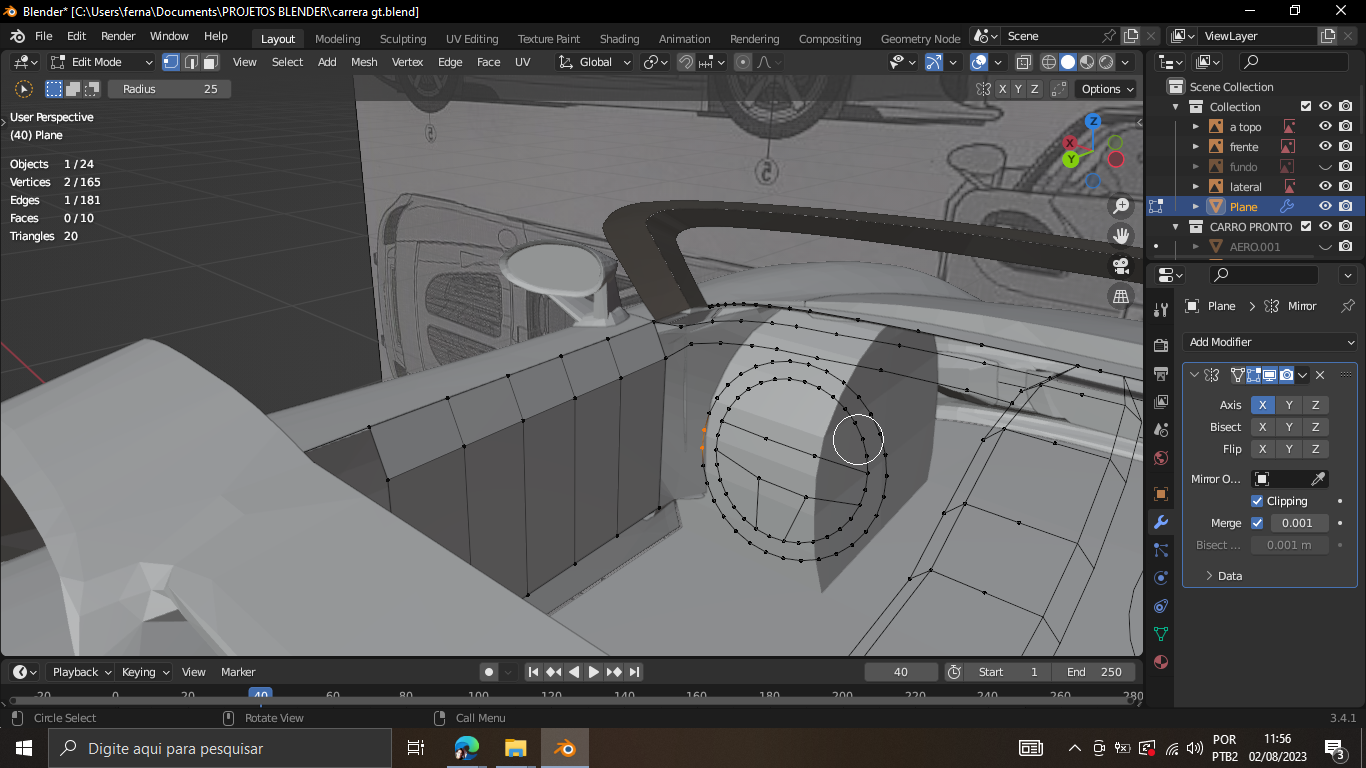Switch to orthographic view grid icon
The image size is (1366, 768).
pyautogui.click(x=1121, y=296)
